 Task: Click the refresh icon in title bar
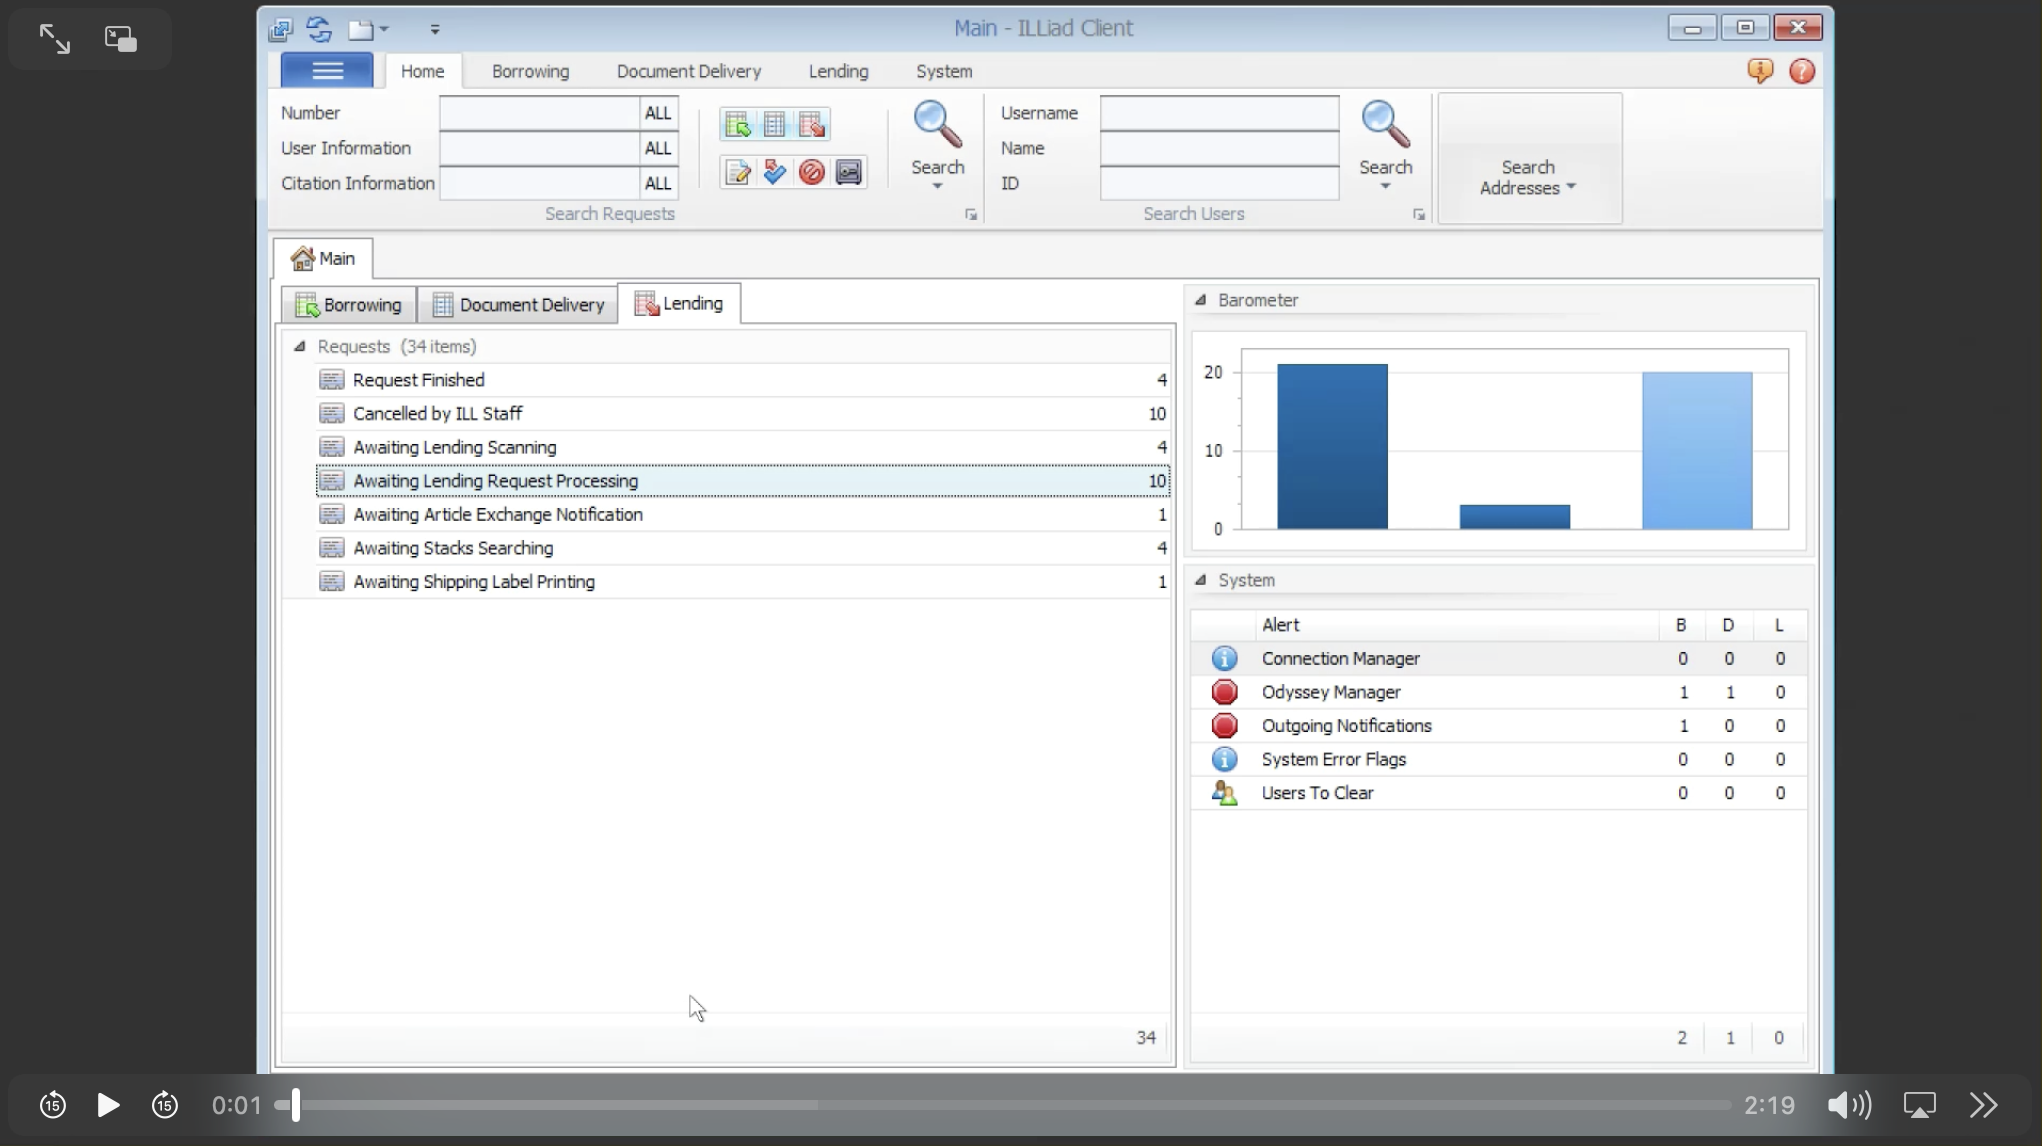coord(319,29)
